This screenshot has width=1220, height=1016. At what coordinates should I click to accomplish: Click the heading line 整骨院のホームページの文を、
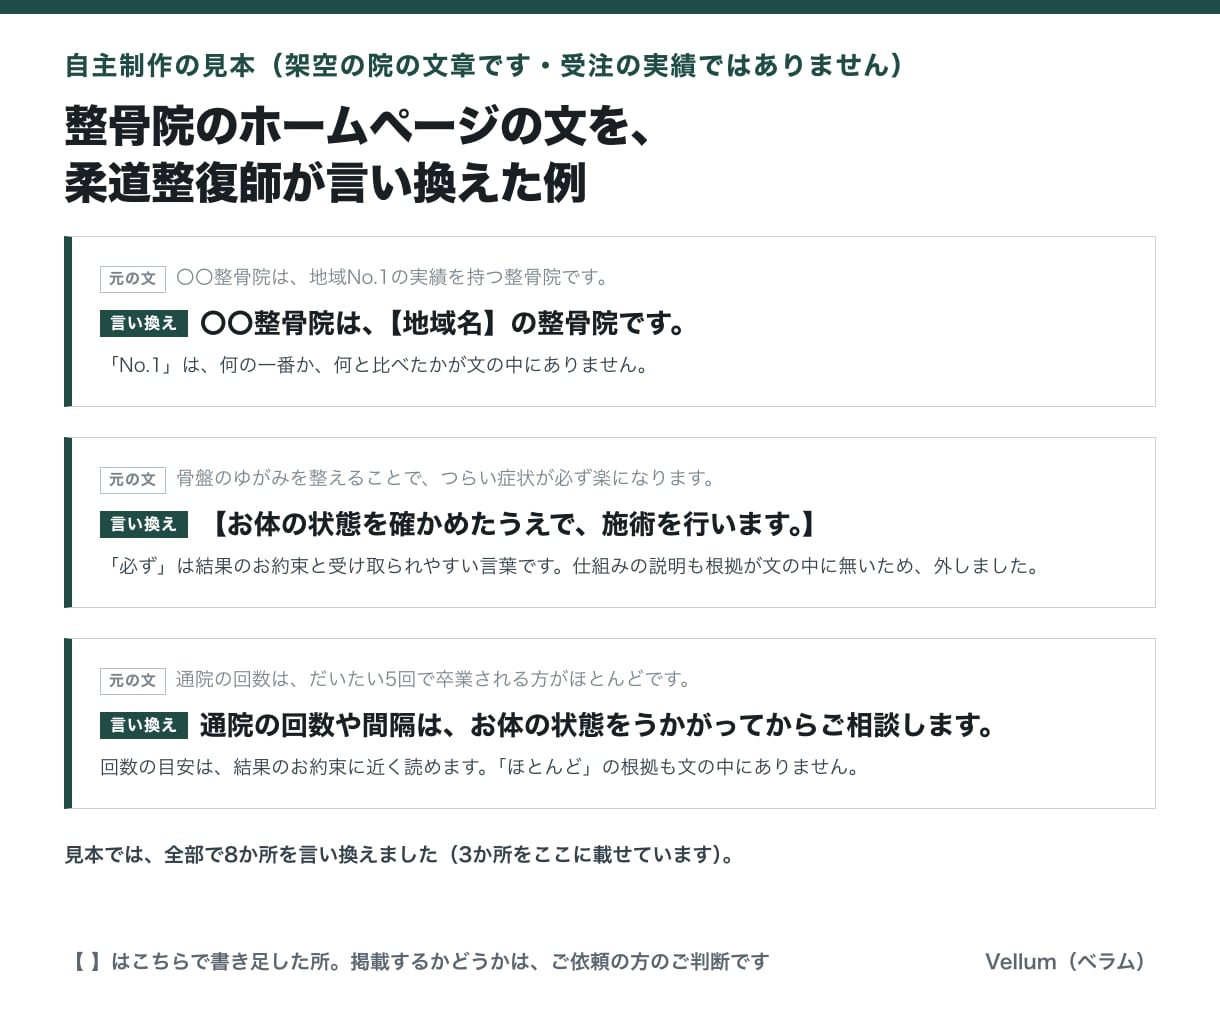tap(359, 127)
